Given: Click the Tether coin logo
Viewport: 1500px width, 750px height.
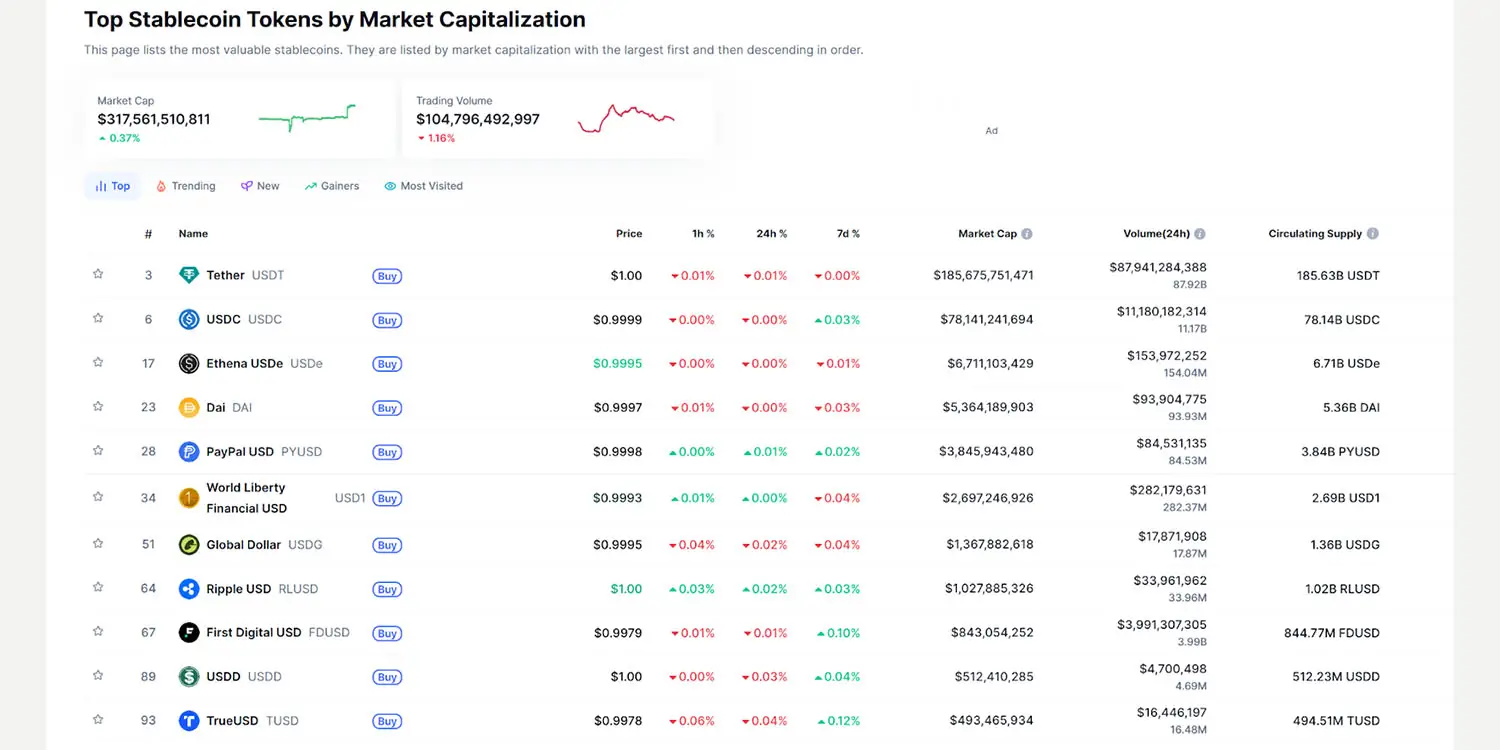Looking at the screenshot, I should click(191, 275).
